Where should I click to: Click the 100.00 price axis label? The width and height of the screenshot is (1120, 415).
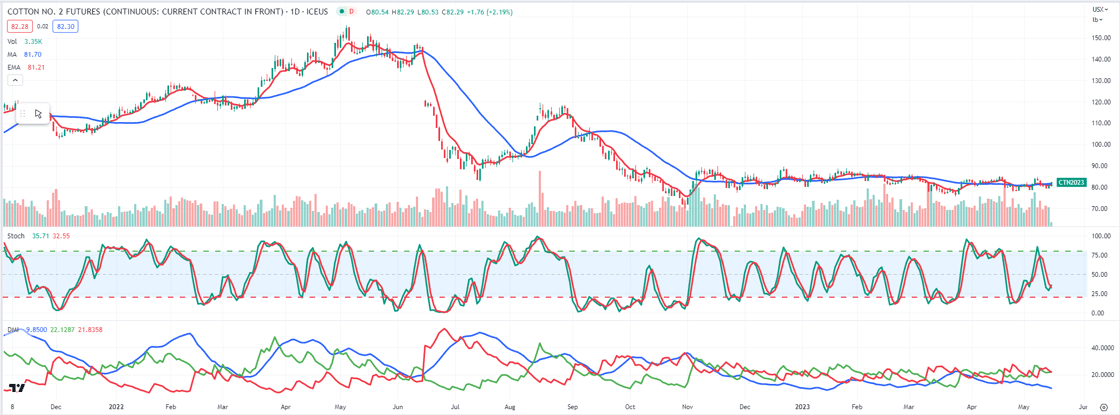(1101, 145)
